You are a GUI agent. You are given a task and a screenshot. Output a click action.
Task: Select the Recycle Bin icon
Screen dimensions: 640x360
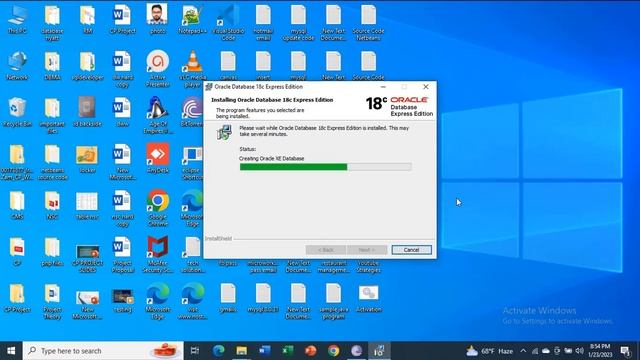(x=17, y=112)
